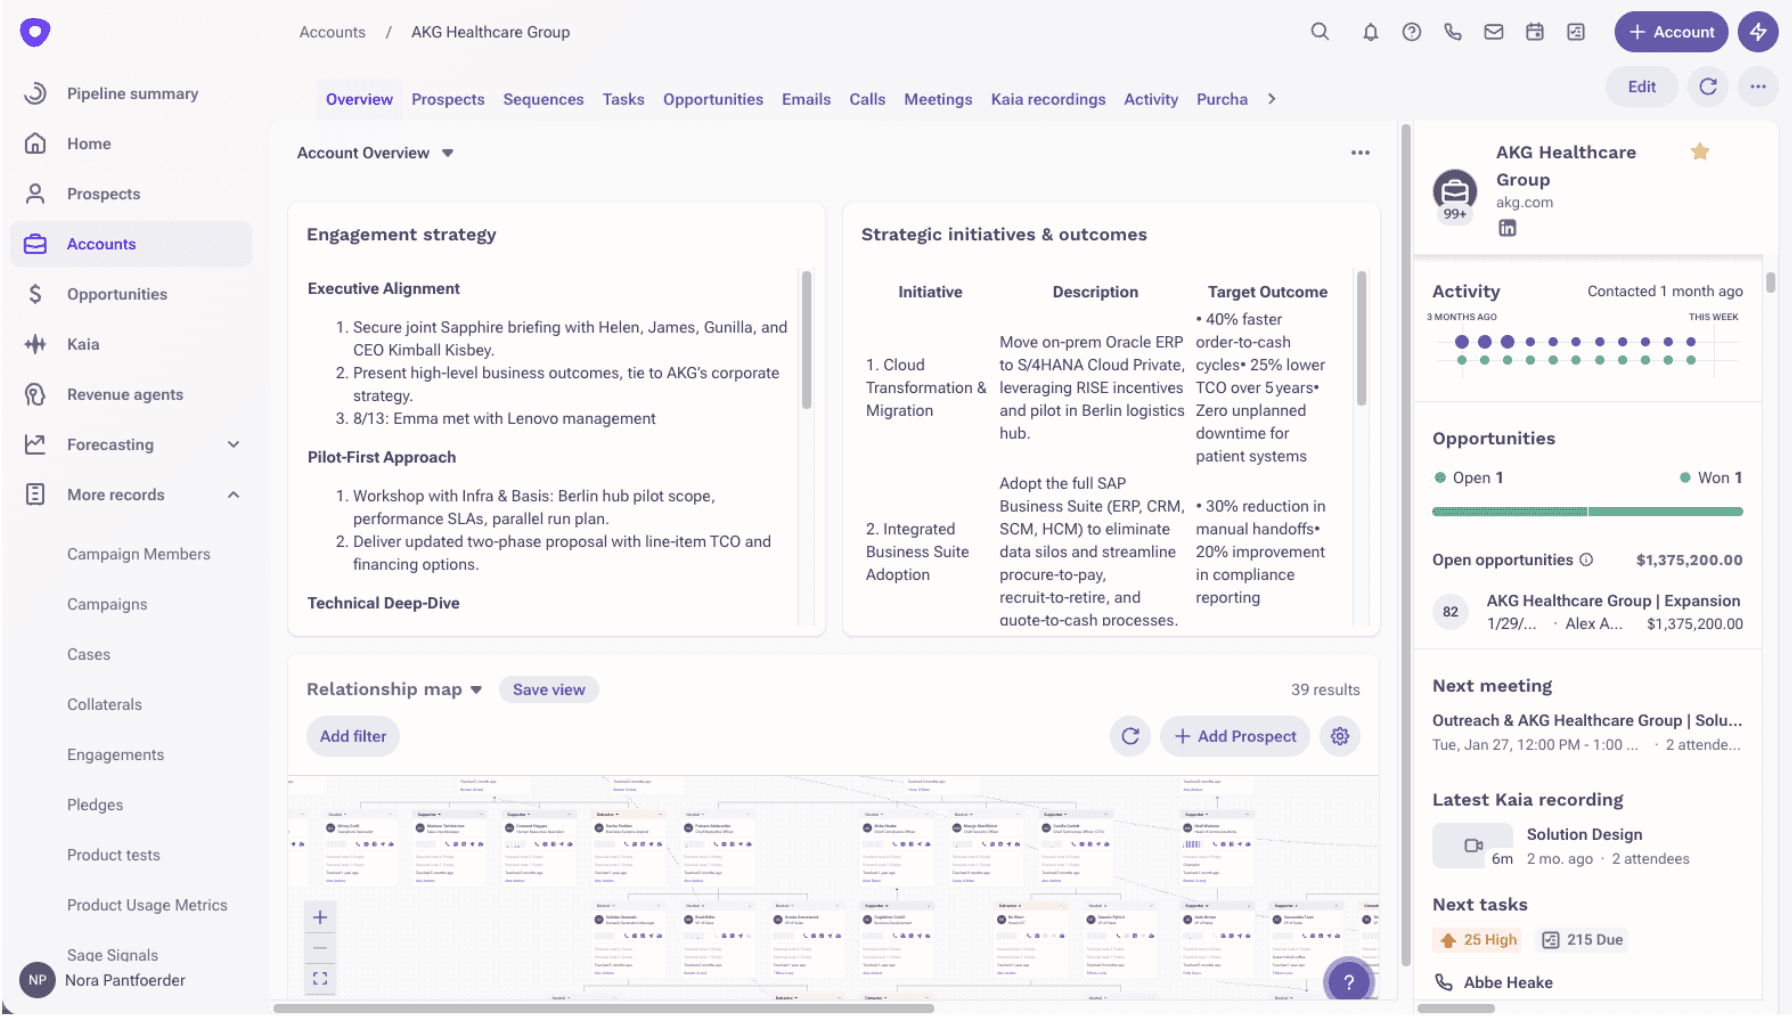This screenshot has width=1792, height=1016.
Task: Expand the Account Overview dropdown
Action: coord(448,153)
